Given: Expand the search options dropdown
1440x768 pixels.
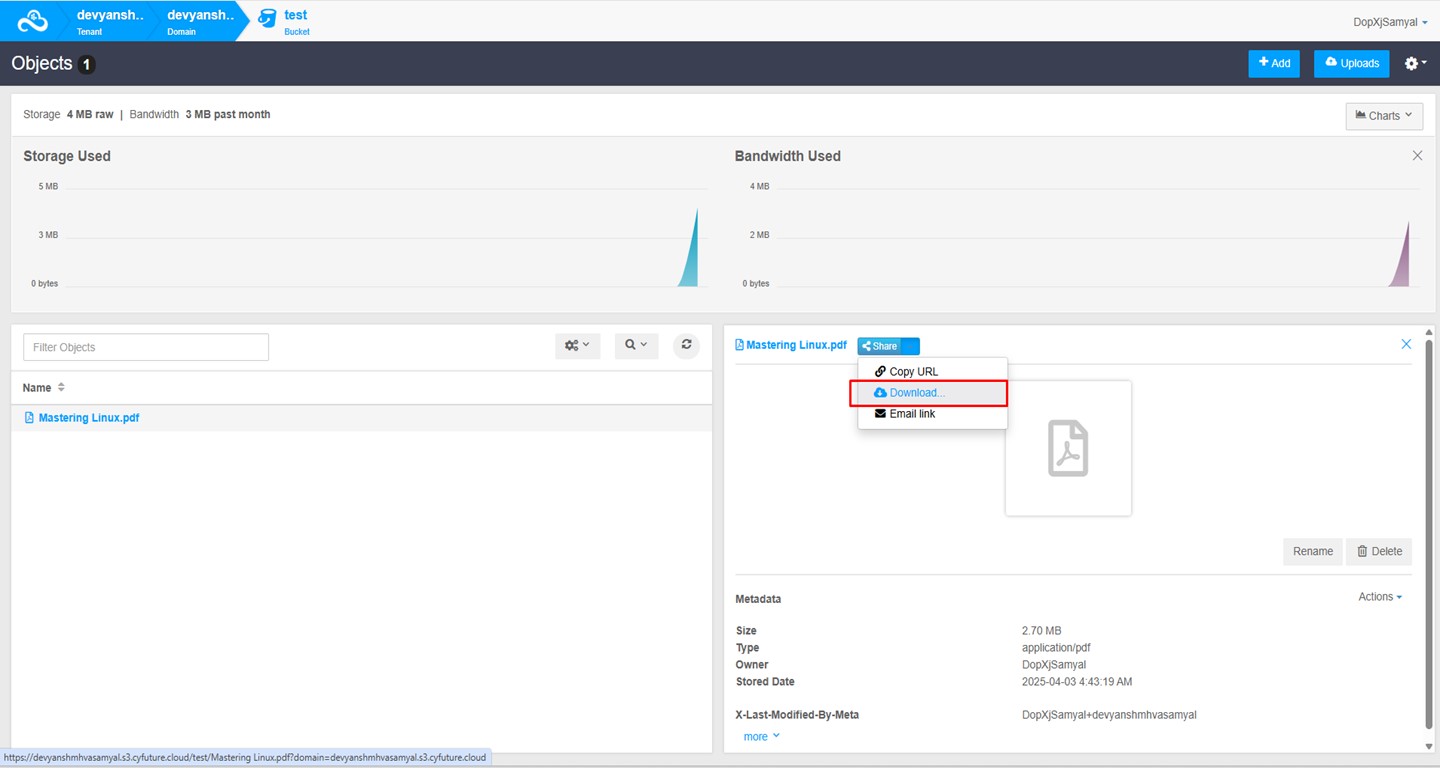Looking at the screenshot, I should pyautogui.click(x=636, y=345).
